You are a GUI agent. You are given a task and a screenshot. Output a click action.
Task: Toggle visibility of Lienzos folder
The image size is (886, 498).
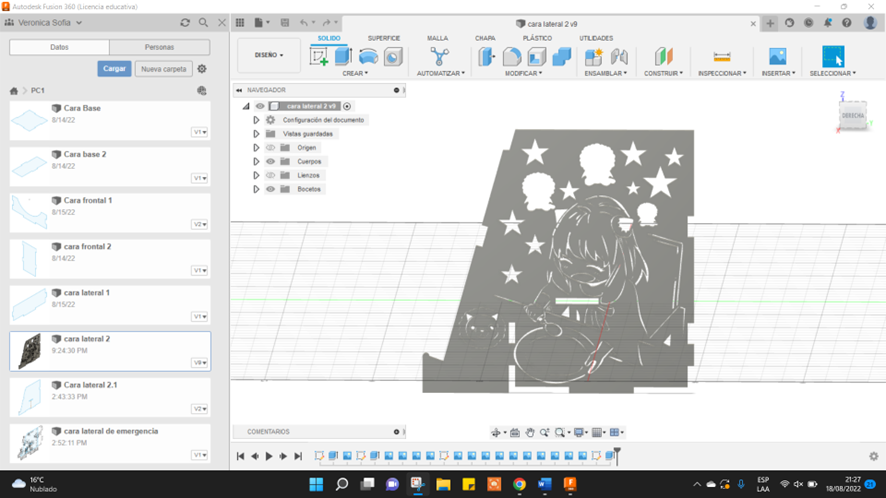pyautogui.click(x=271, y=175)
